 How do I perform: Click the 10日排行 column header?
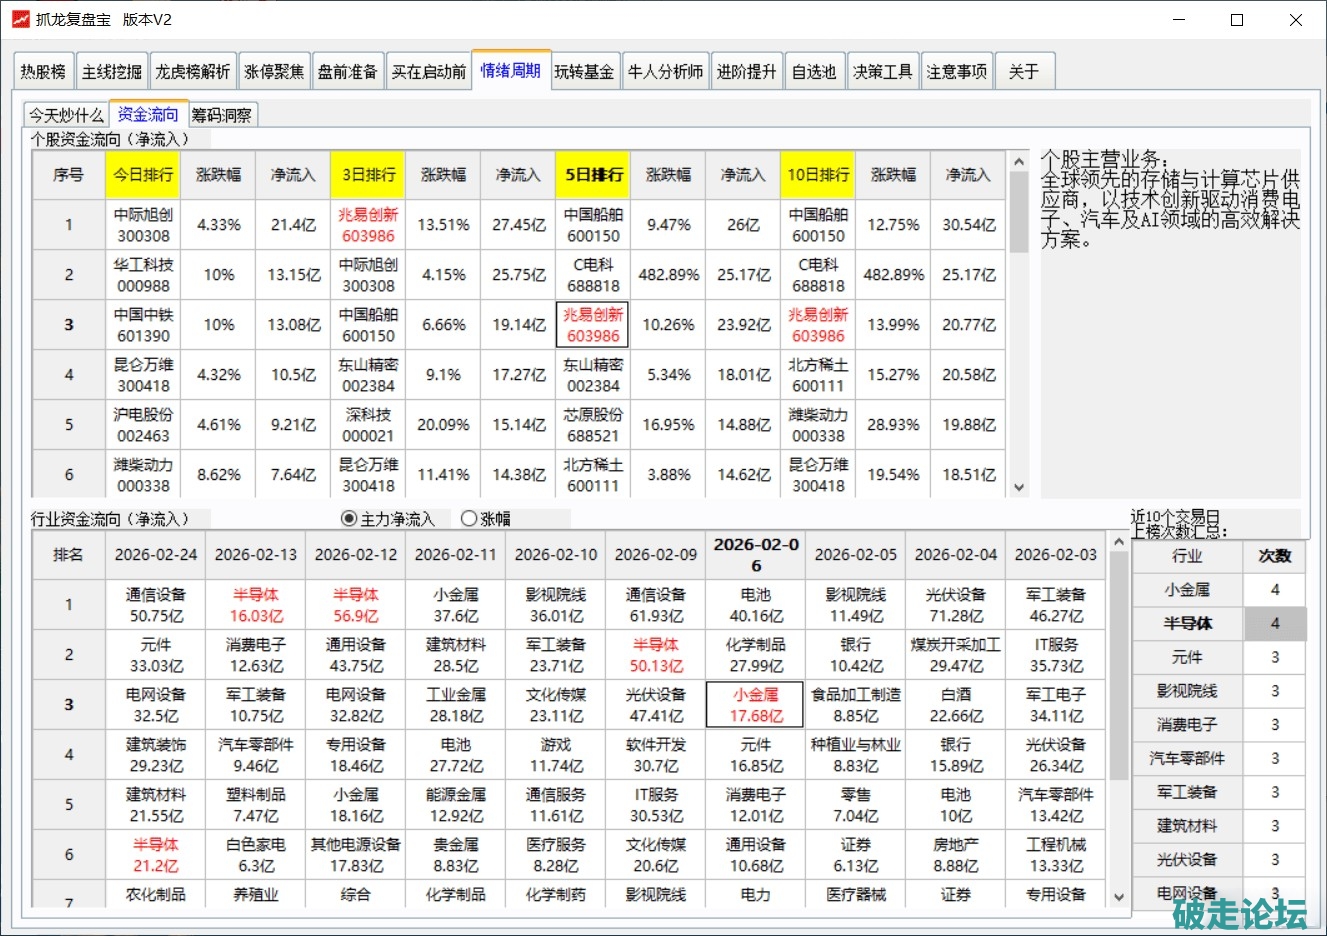(818, 175)
